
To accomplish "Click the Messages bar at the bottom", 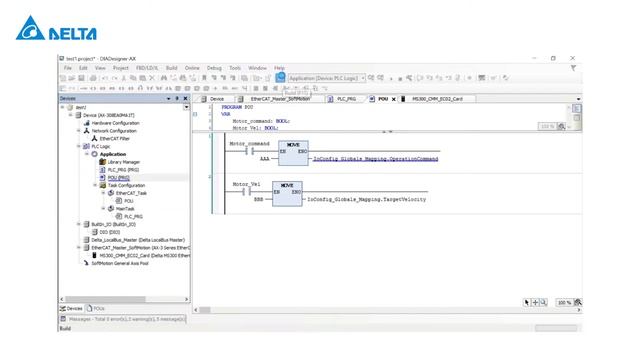I will [x=123, y=319].
